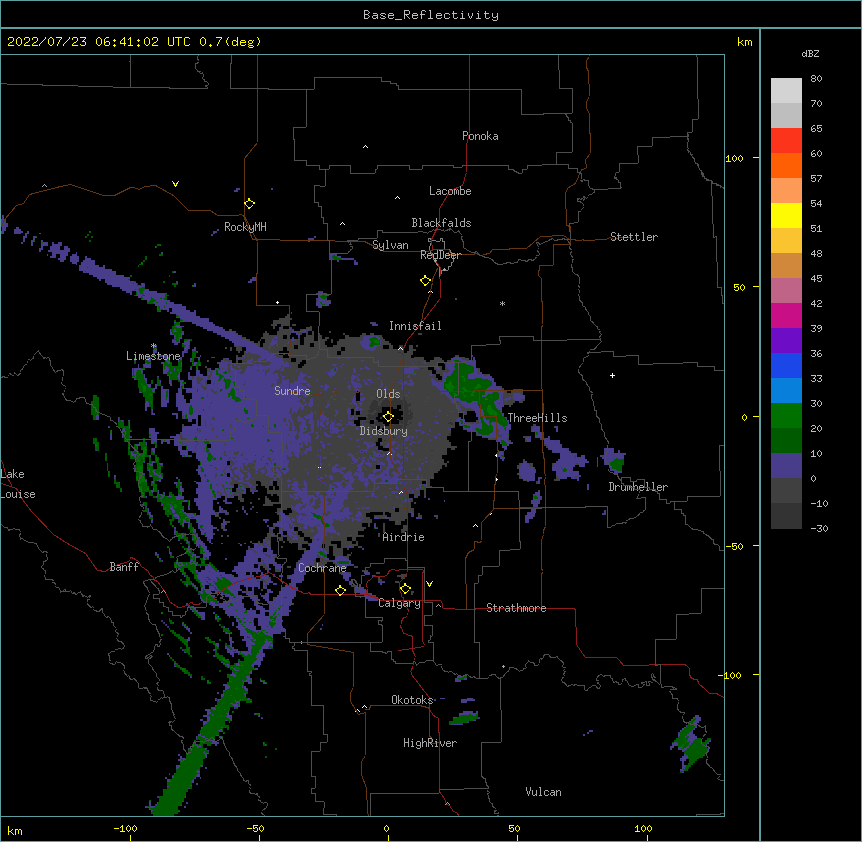Click the radar site diamond between Olds and Didsbury
The width and height of the screenshot is (862, 842).
tap(388, 417)
